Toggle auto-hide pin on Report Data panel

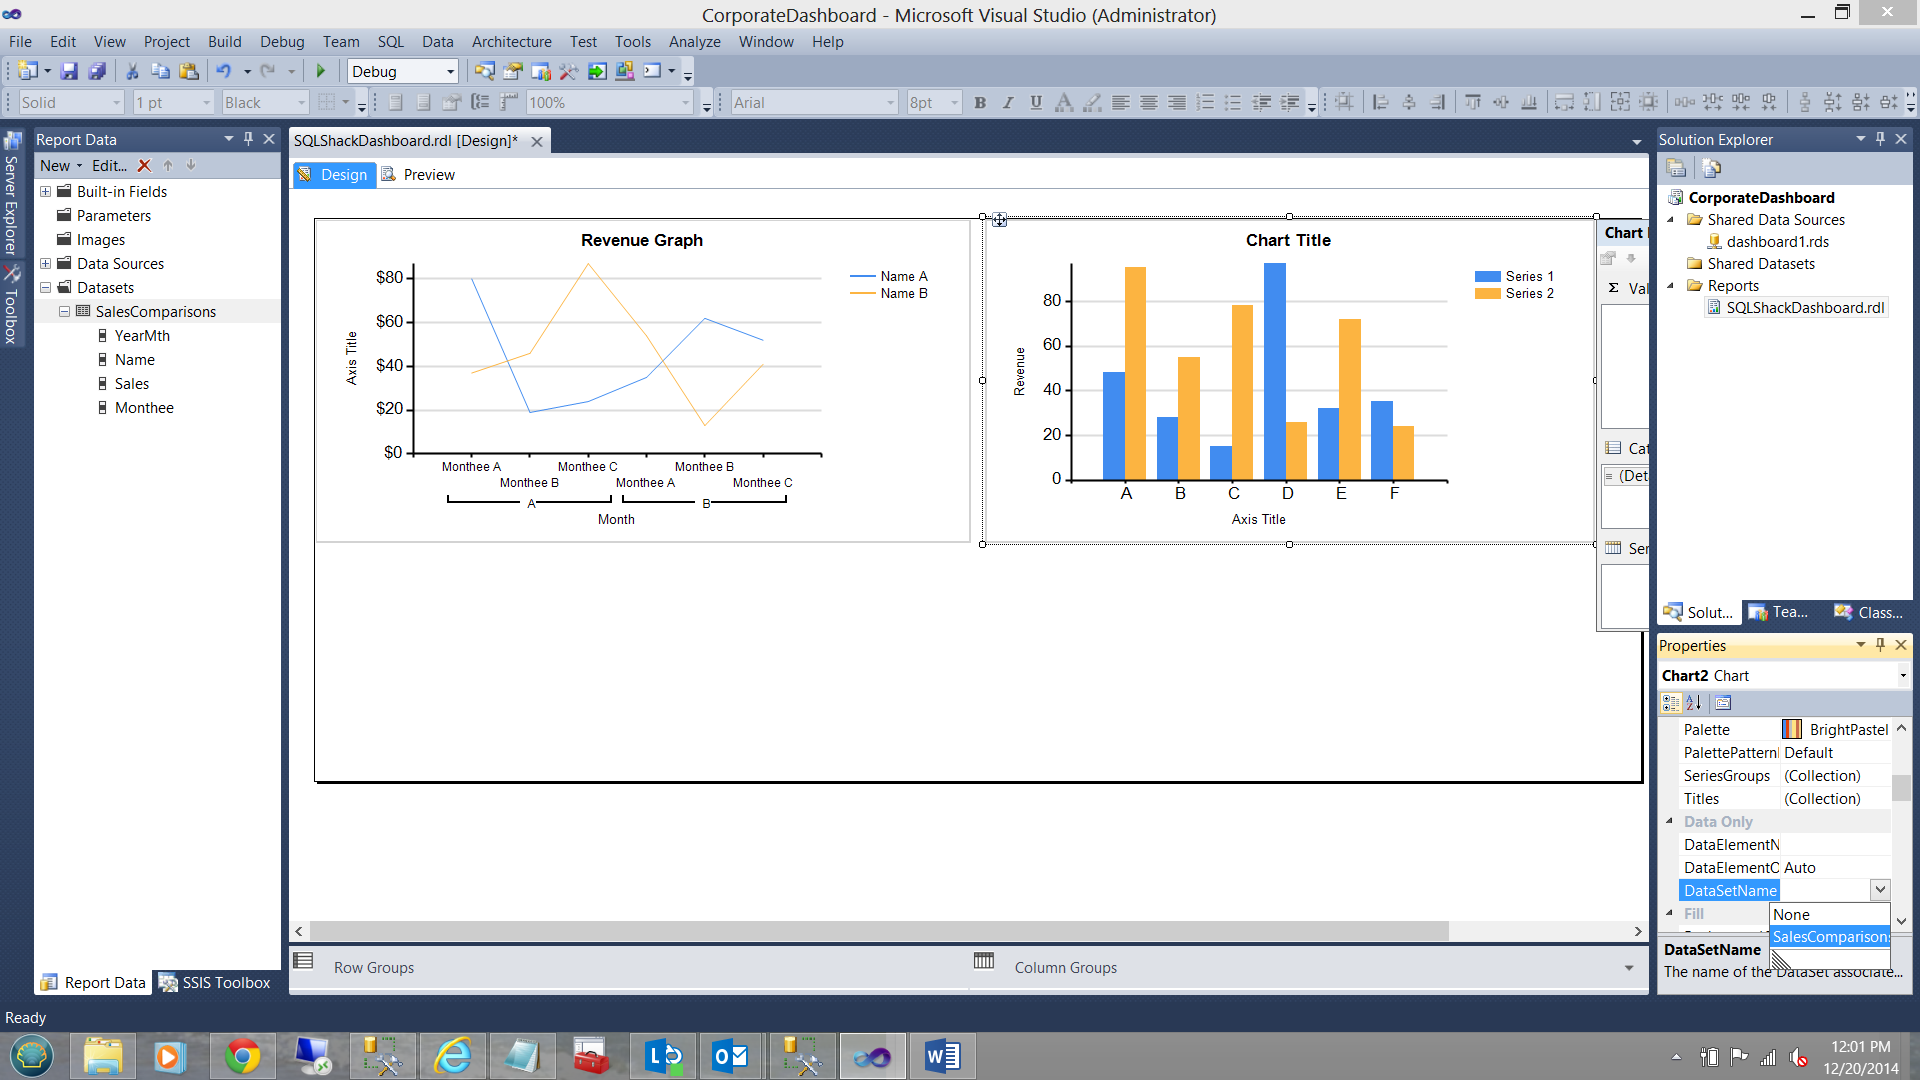[x=248, y=139]
